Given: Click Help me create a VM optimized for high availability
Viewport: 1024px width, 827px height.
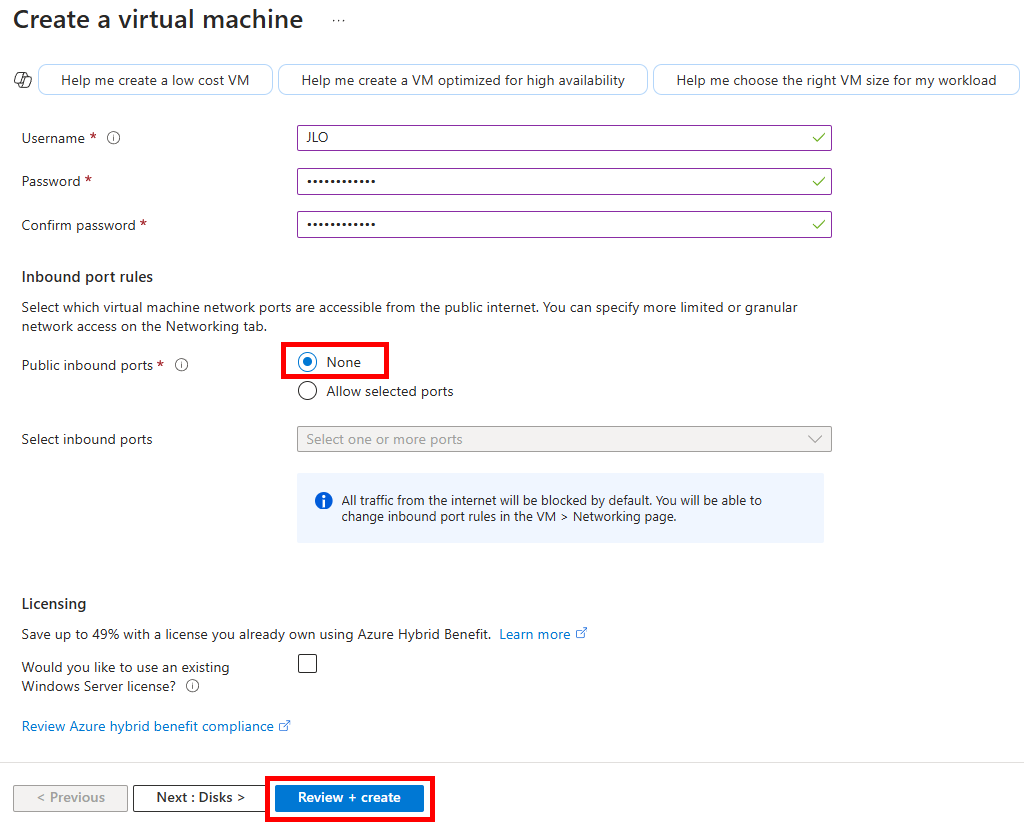Looking at the screenshot, I should coord(463,80).
